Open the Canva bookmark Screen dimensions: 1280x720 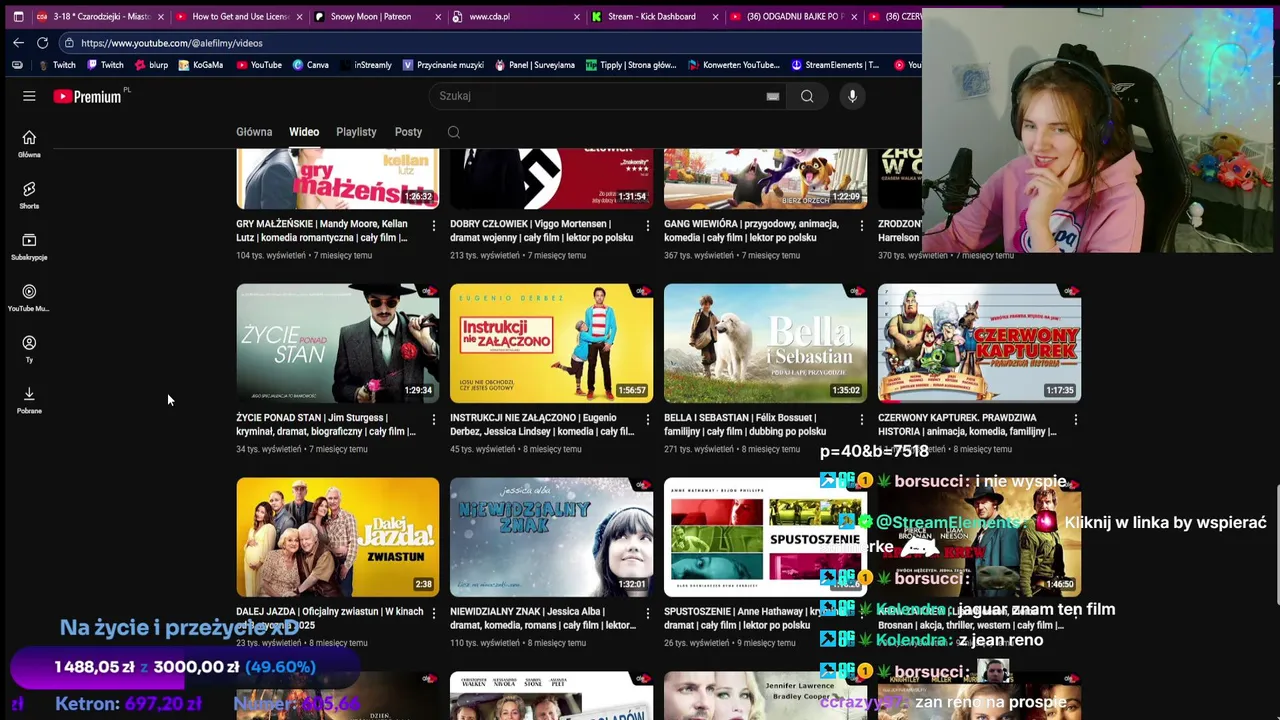pyautogui.click(x=310, y=65)
